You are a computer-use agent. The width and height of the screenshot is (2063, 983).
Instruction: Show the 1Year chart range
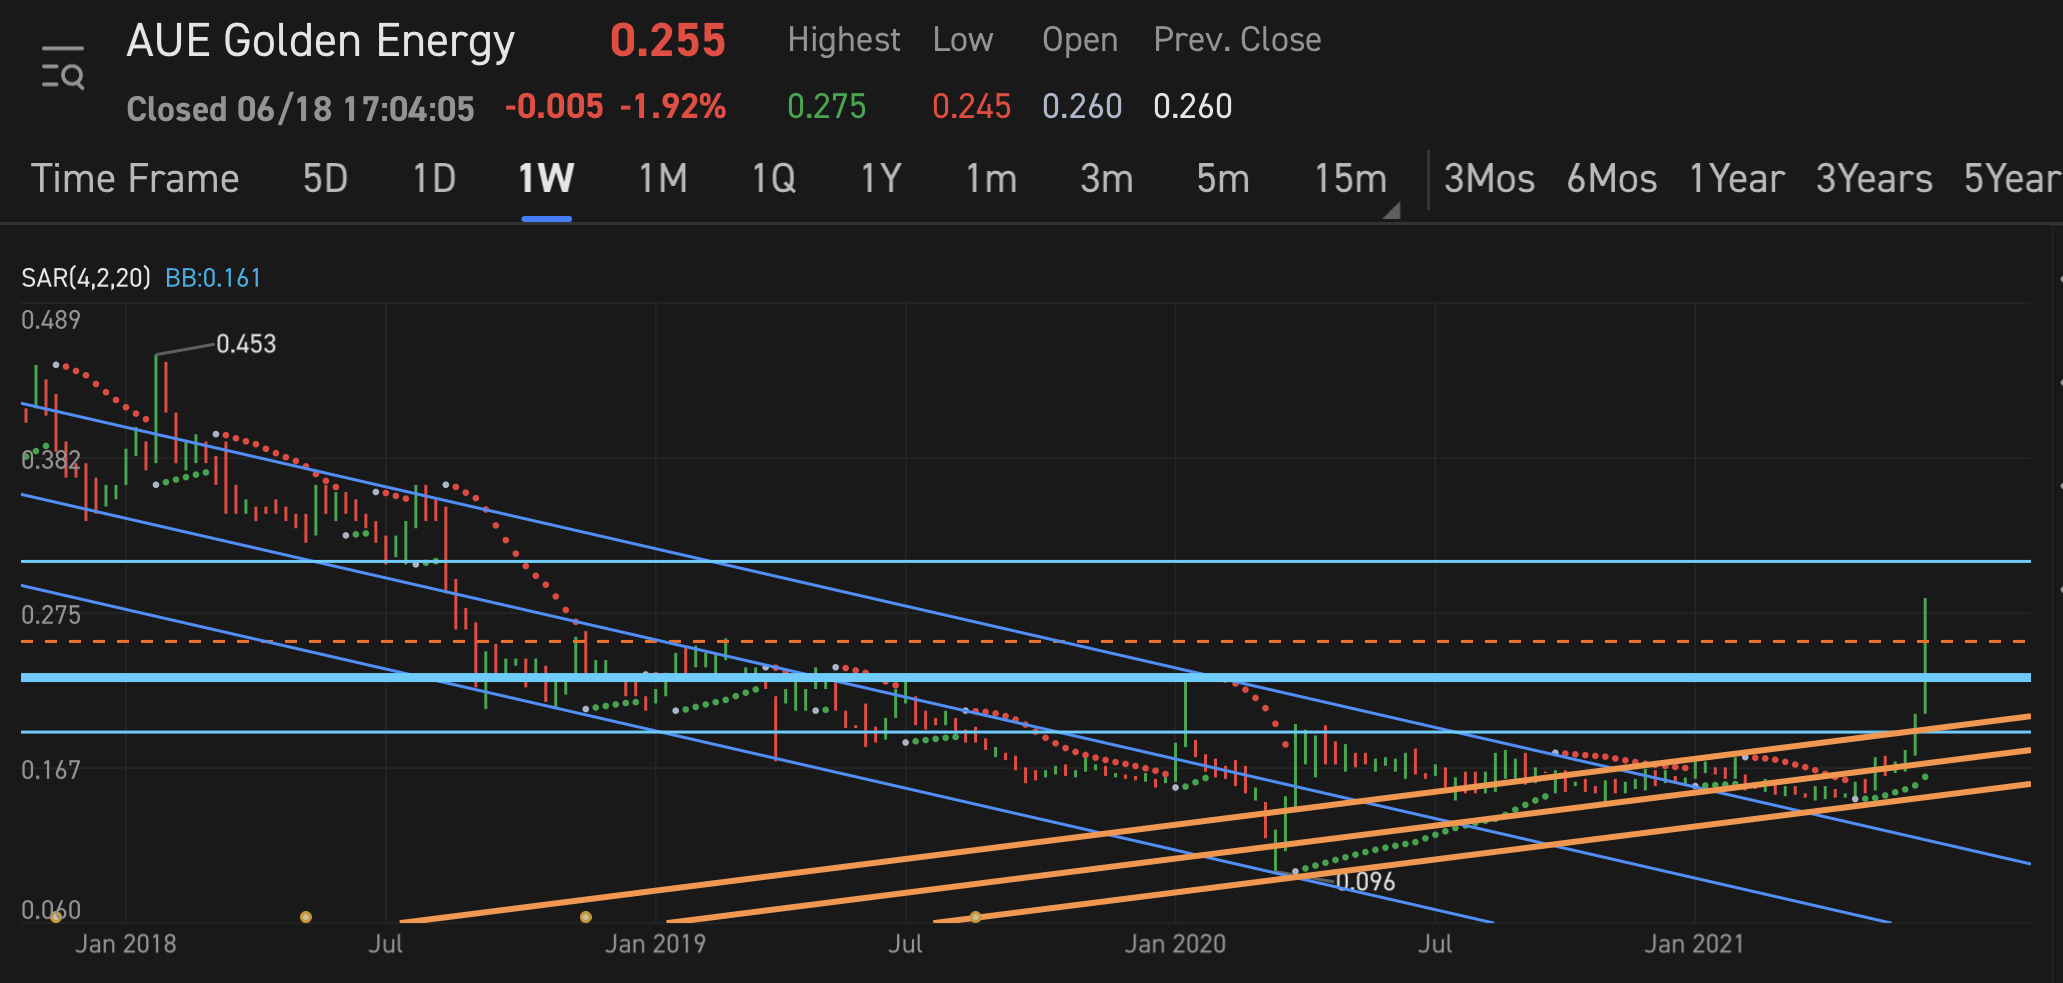coord(1737,179)
